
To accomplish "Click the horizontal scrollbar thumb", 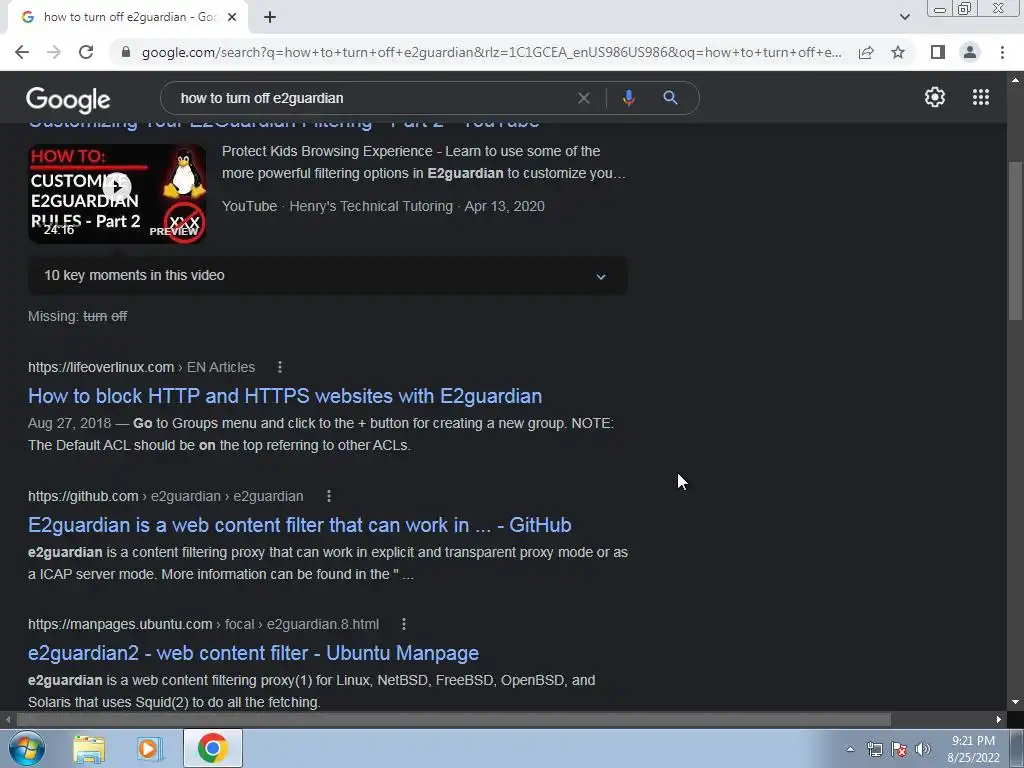I will [453, 720].
